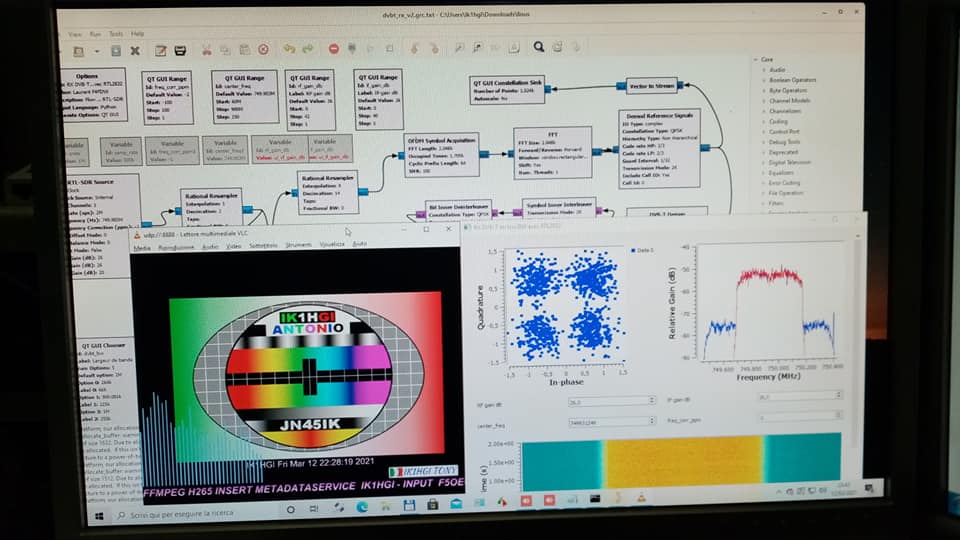Click the freq_corr_ppm value field
This screenshot has width=960, height=540.
[x=800, y=416]
